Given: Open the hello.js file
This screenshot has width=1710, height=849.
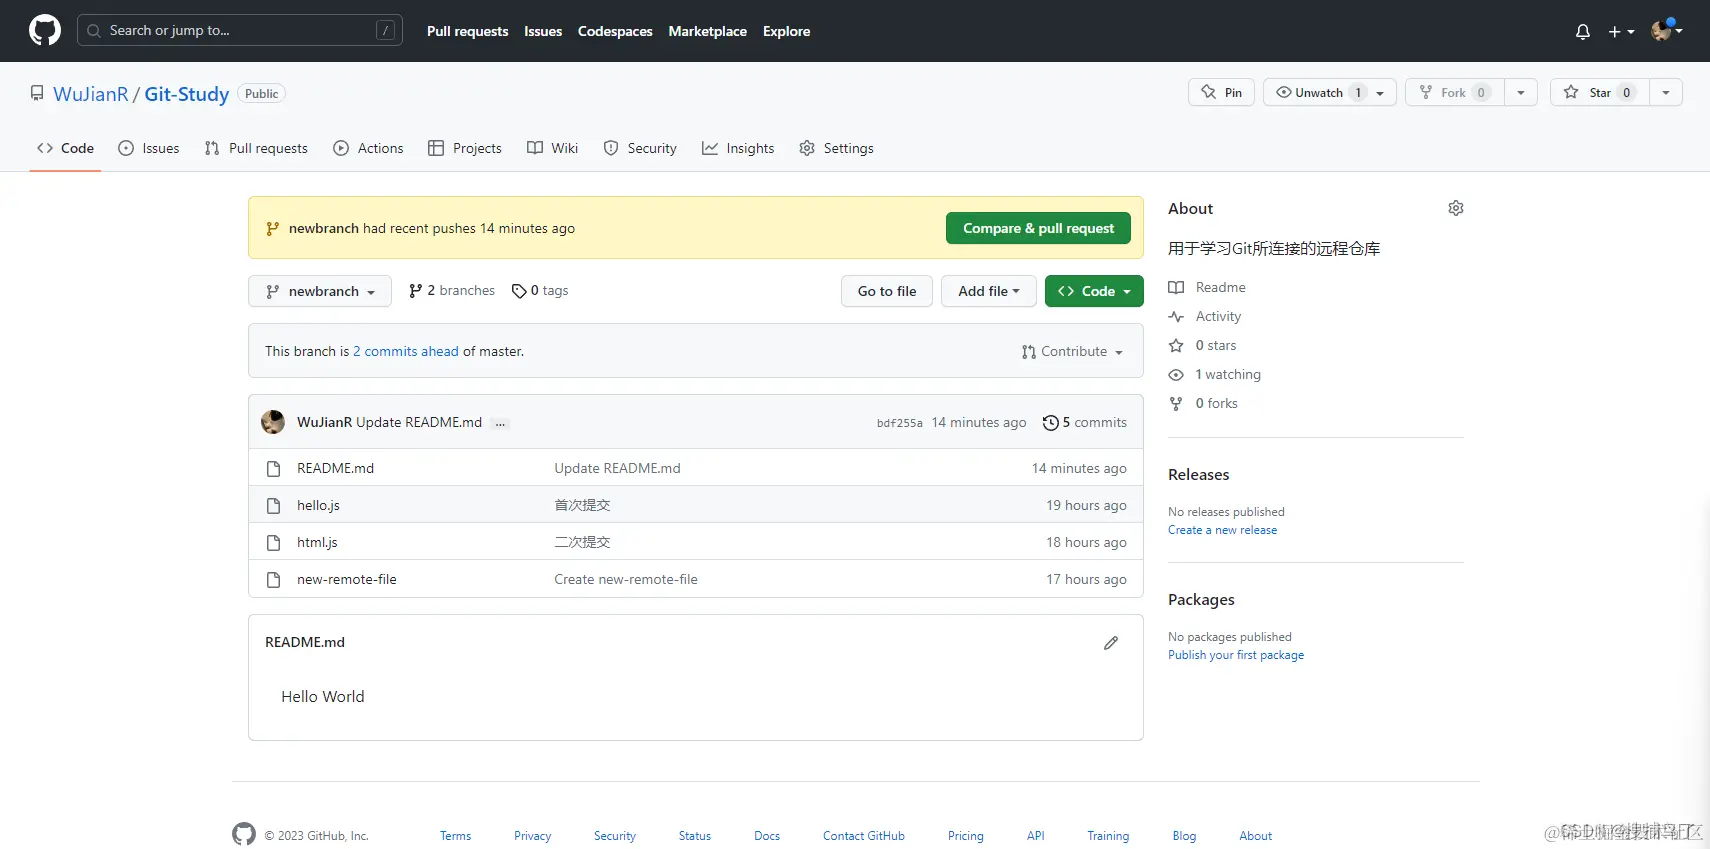Looking at the screenshot, I should click(x=318, y=506).
